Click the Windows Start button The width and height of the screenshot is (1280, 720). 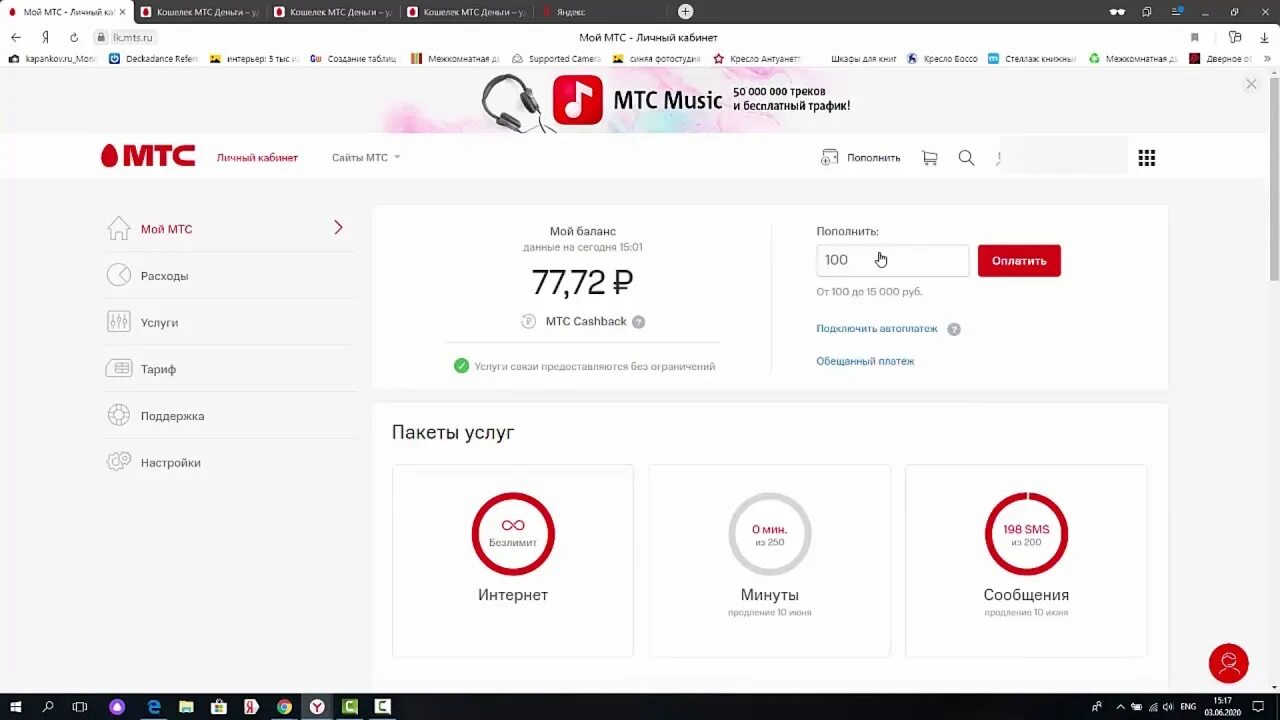coord(16,707)
